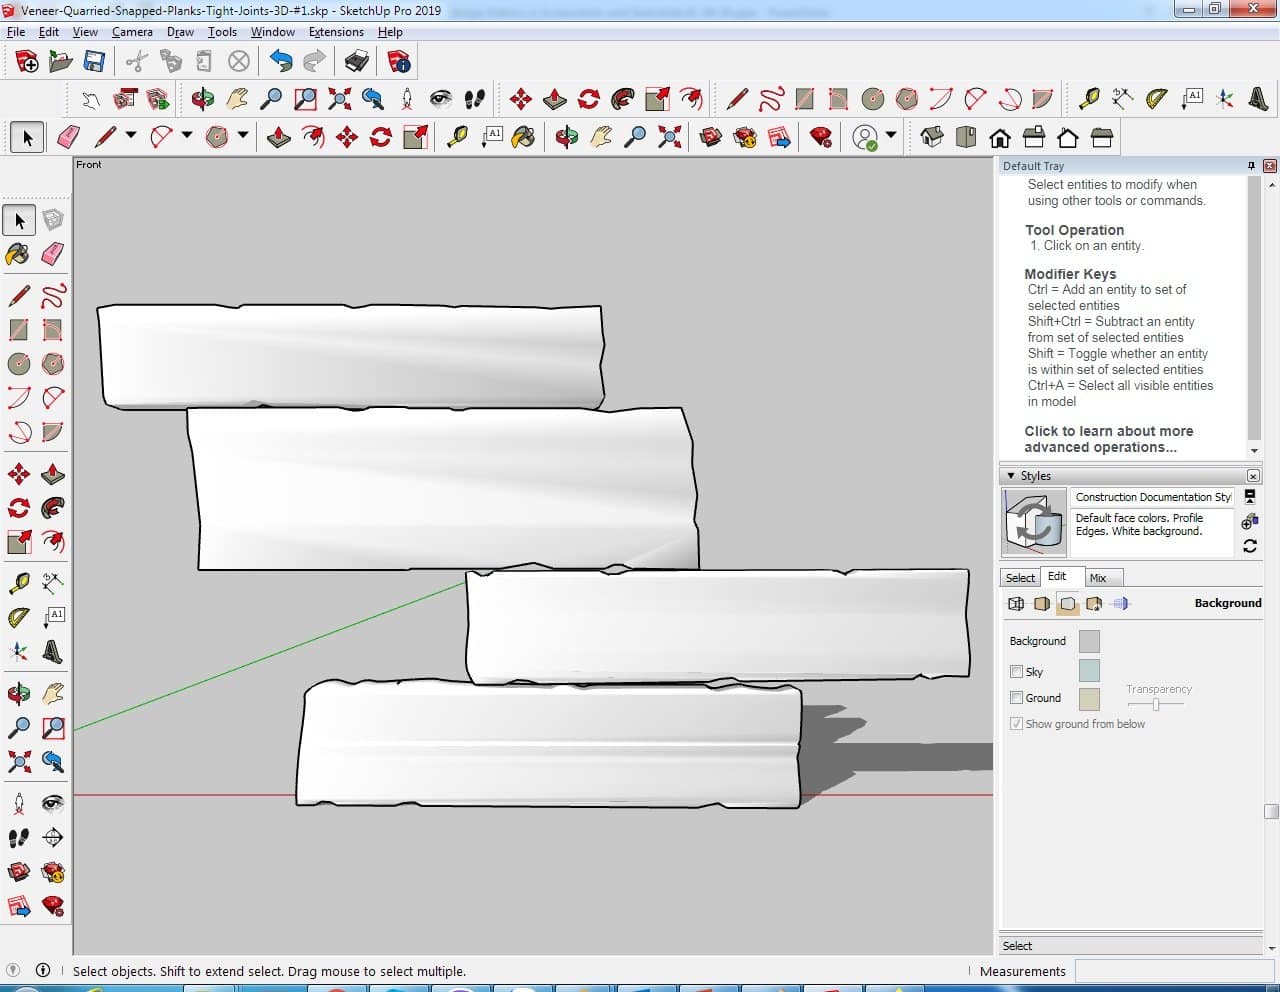Collapse the Styles panel section
The height and width of the screenshot is (992, 1280).
[x=1011, y=476]
